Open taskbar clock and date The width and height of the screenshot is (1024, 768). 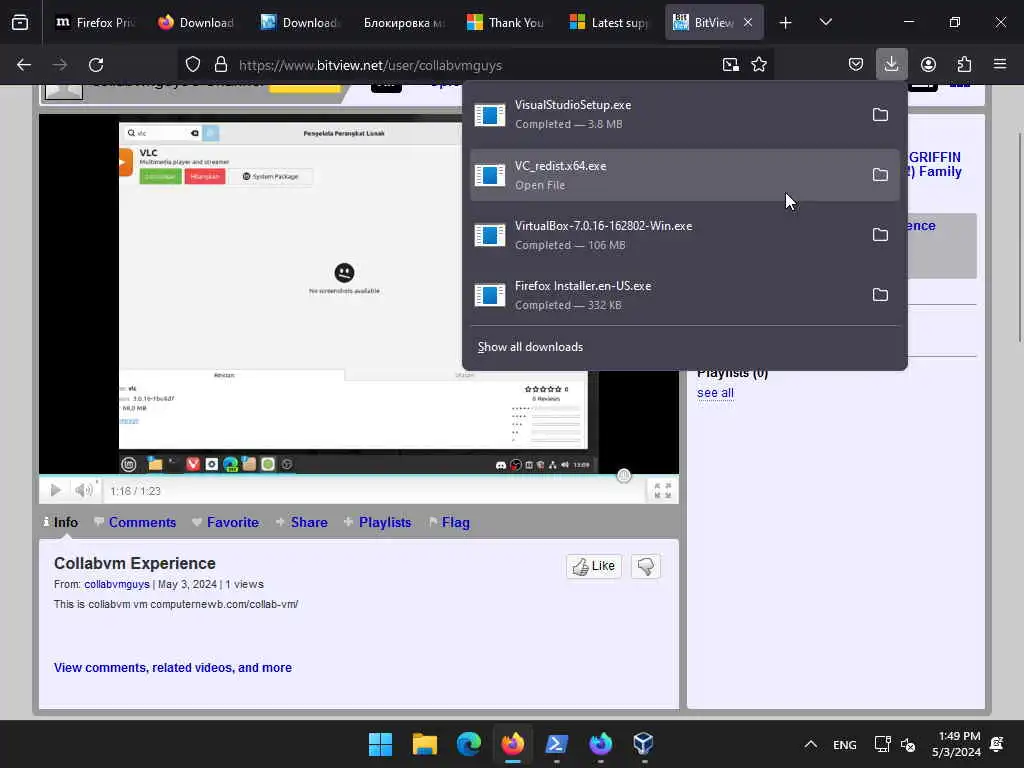[x=957, y=744]
